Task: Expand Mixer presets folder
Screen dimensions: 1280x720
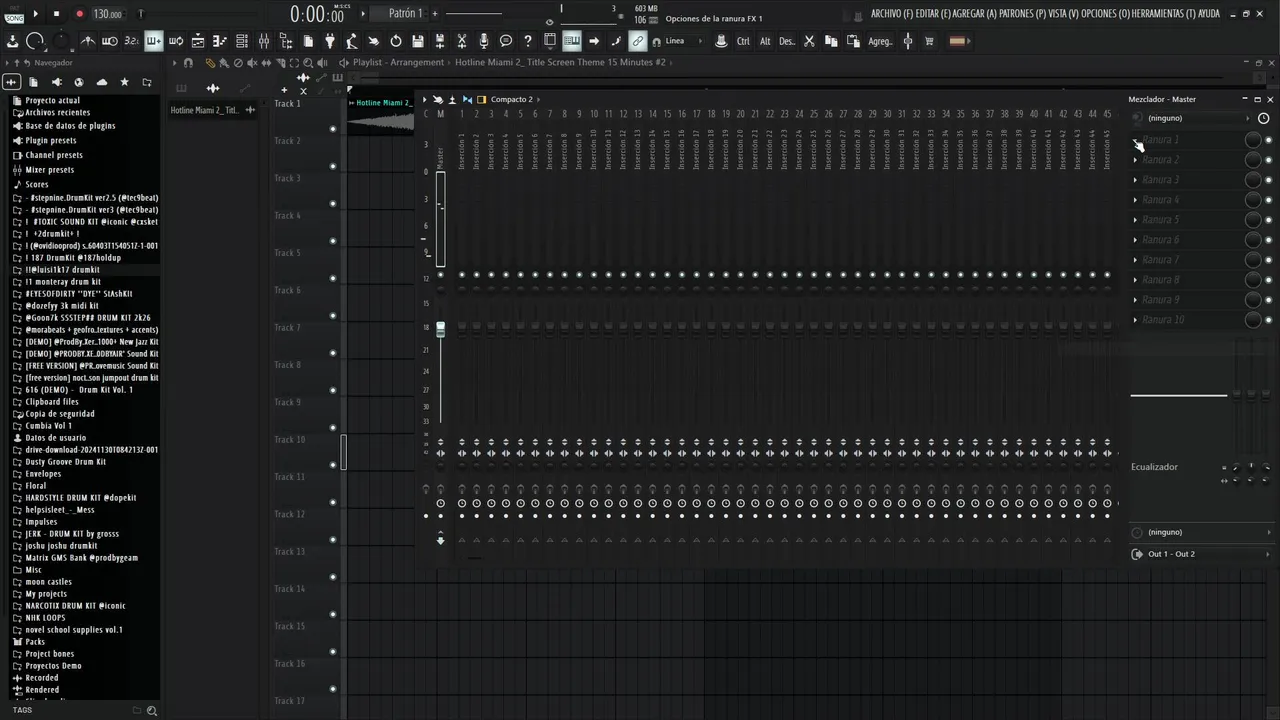Action: pyautogui.click(x=49, y=170)
